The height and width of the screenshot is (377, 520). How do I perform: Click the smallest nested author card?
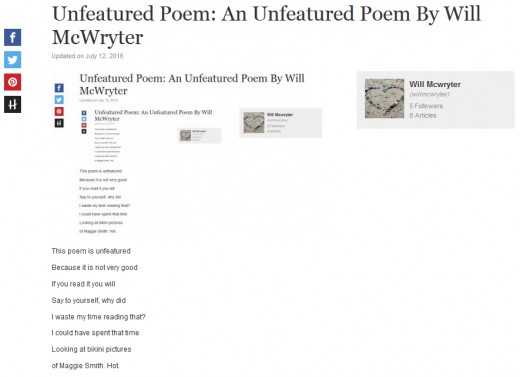(200, 135)
